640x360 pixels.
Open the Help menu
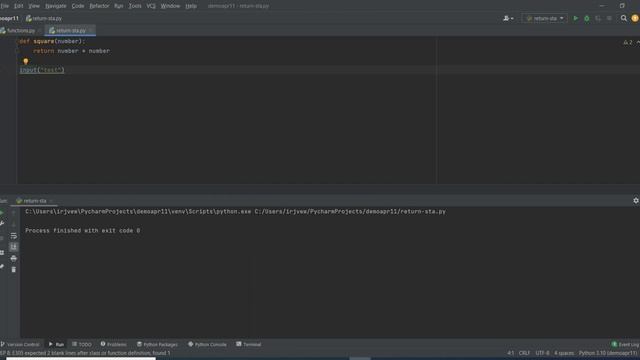click(191, 6)
